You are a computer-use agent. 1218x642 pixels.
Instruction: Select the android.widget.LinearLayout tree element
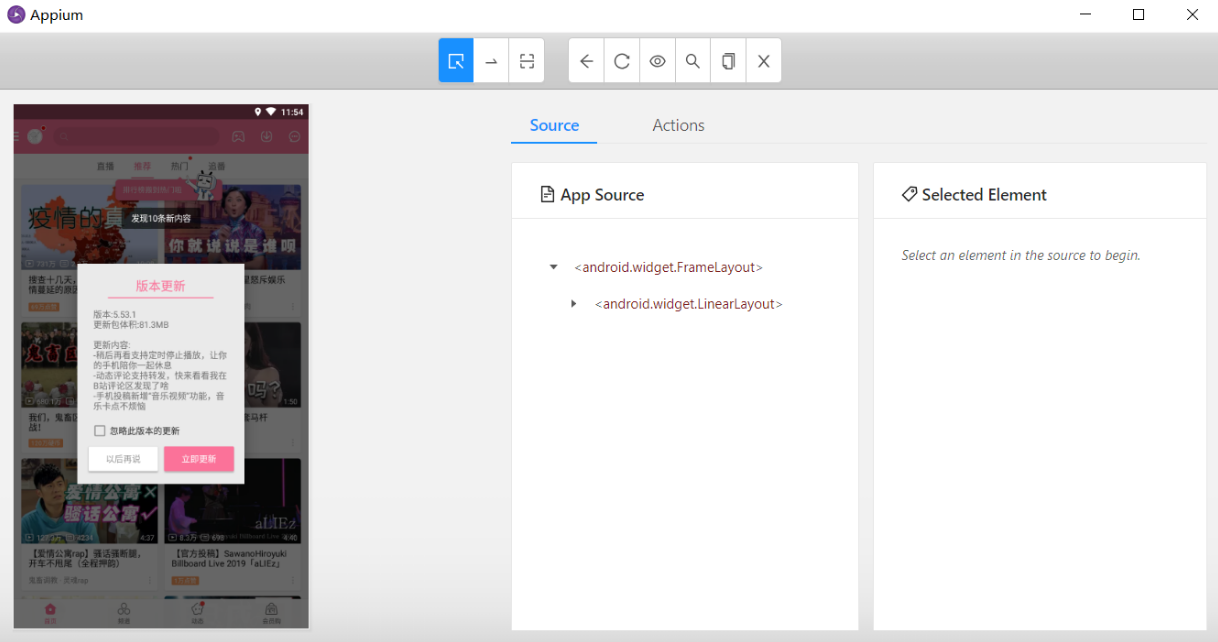click(x=688, y=303)
